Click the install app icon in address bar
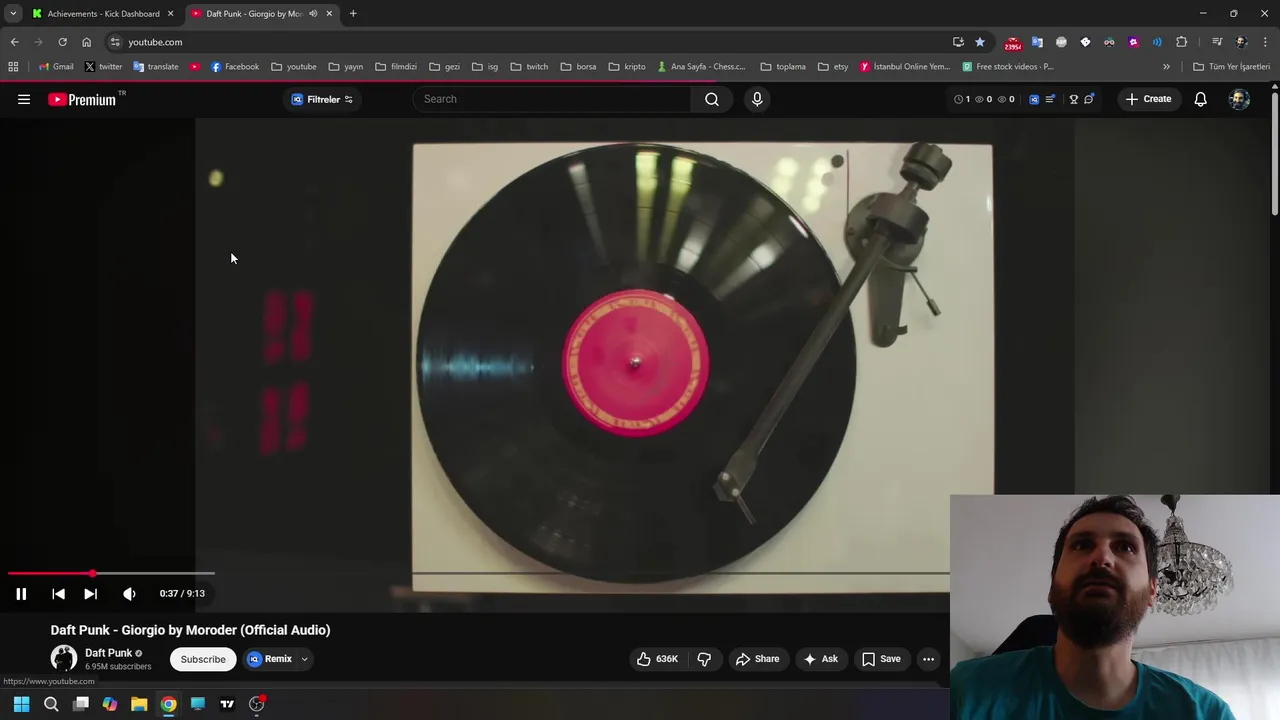 [x=958, y=42]
